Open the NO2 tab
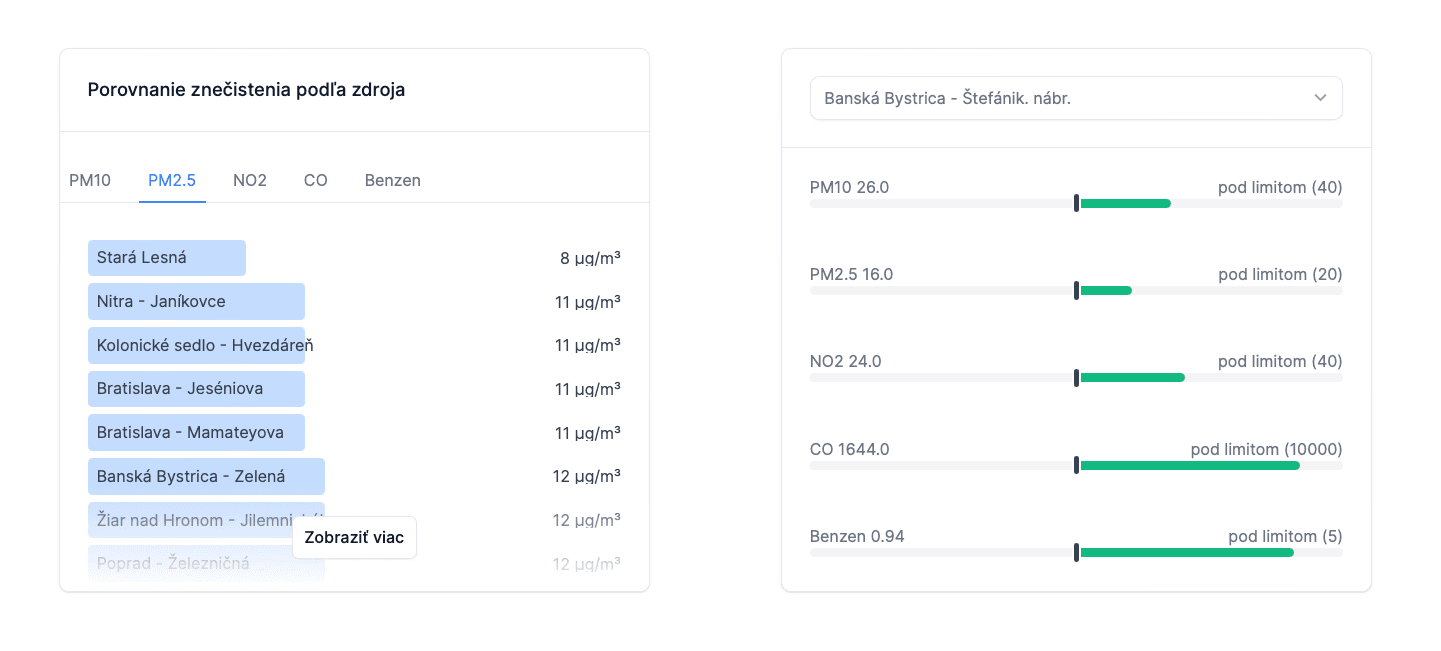1441x651 pixels. pos(250,181)
